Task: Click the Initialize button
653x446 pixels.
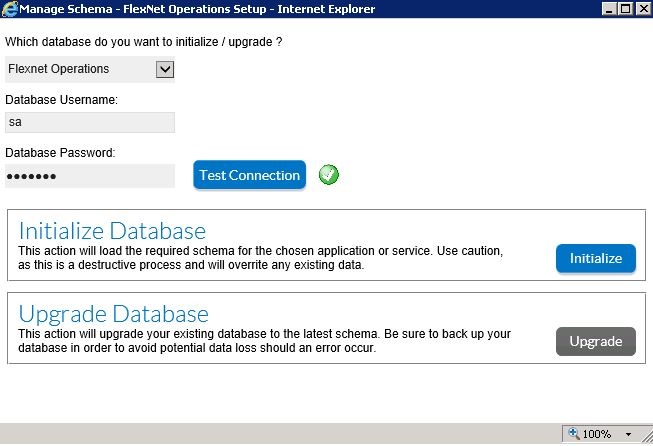Action: pos(596,258)
